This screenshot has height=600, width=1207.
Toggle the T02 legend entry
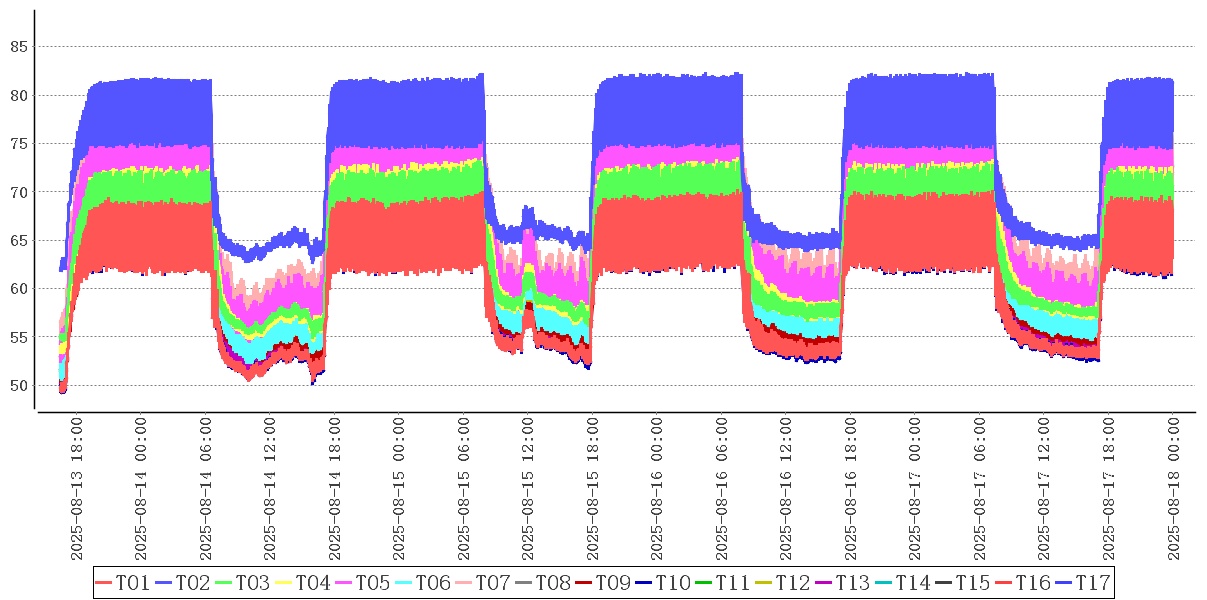pyautogui.click(x=183, y=583)
